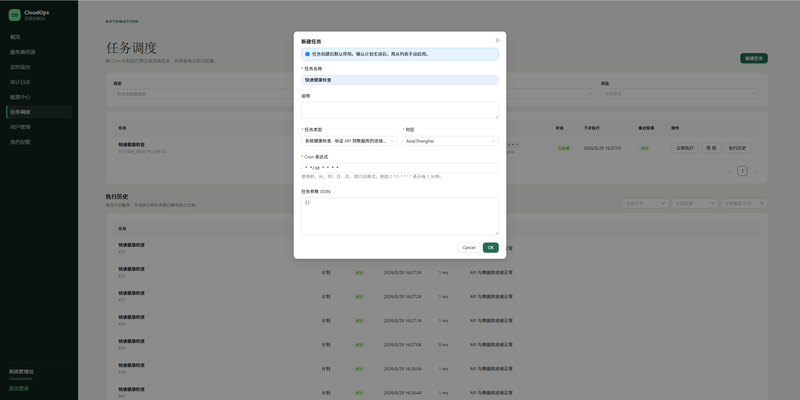The height and width of the screenshot is (400, 800).
Task: Open the 全部结果 history filter dropdown
Action: (x=694, y=204)
